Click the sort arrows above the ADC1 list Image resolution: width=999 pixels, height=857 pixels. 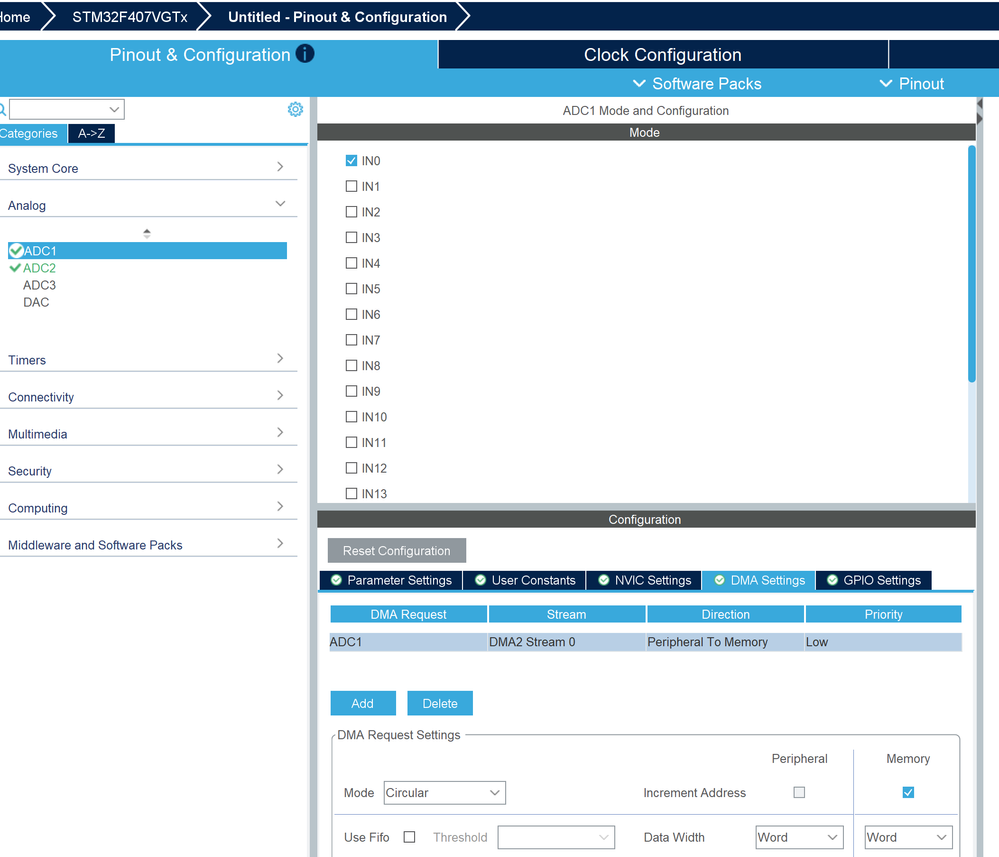coord(147,233)
